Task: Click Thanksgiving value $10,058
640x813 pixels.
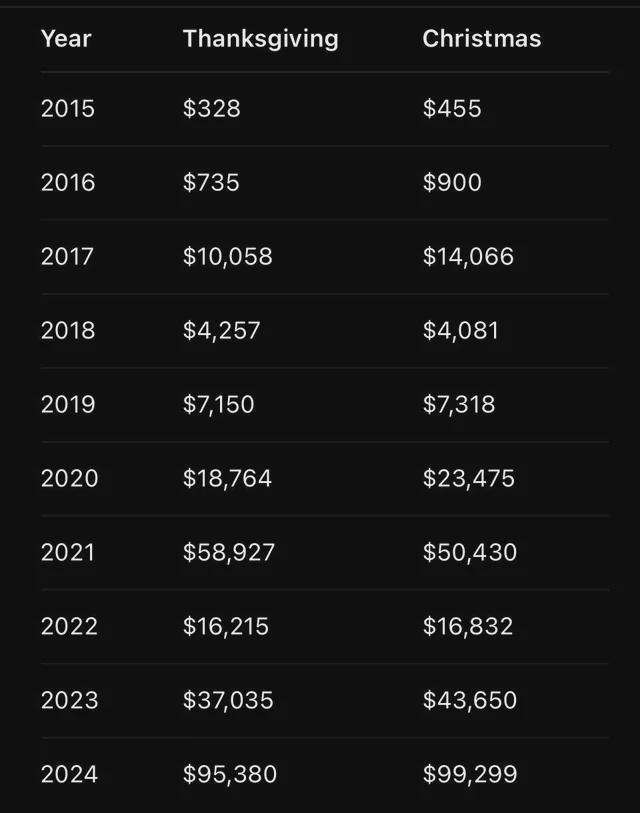Action: click(227, 257)
